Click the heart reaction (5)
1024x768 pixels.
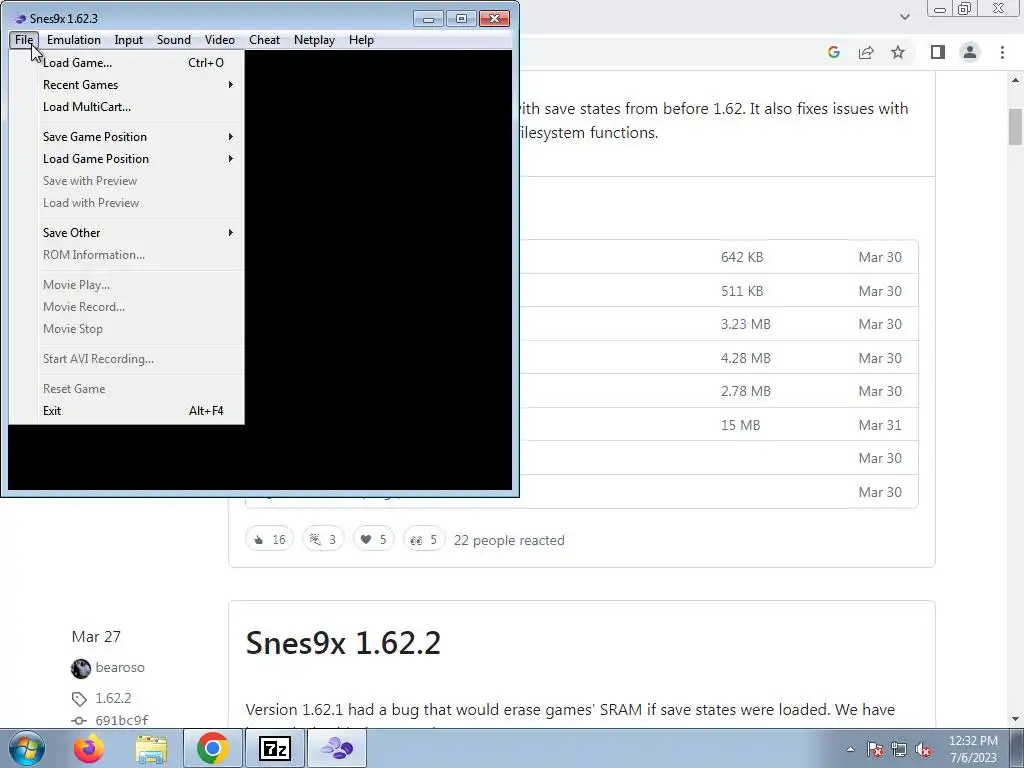[374, 539]
